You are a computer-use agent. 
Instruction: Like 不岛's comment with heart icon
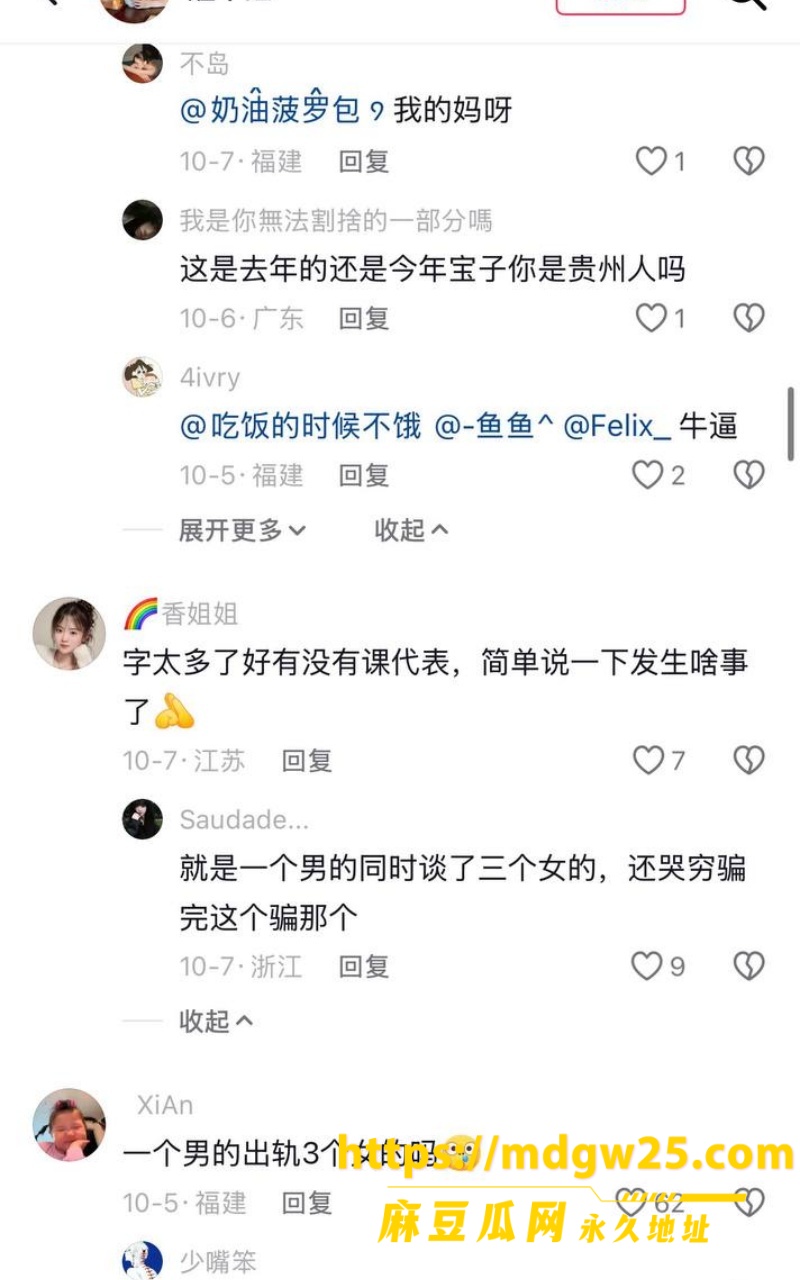pyautogui.click(x=652, y=161)
